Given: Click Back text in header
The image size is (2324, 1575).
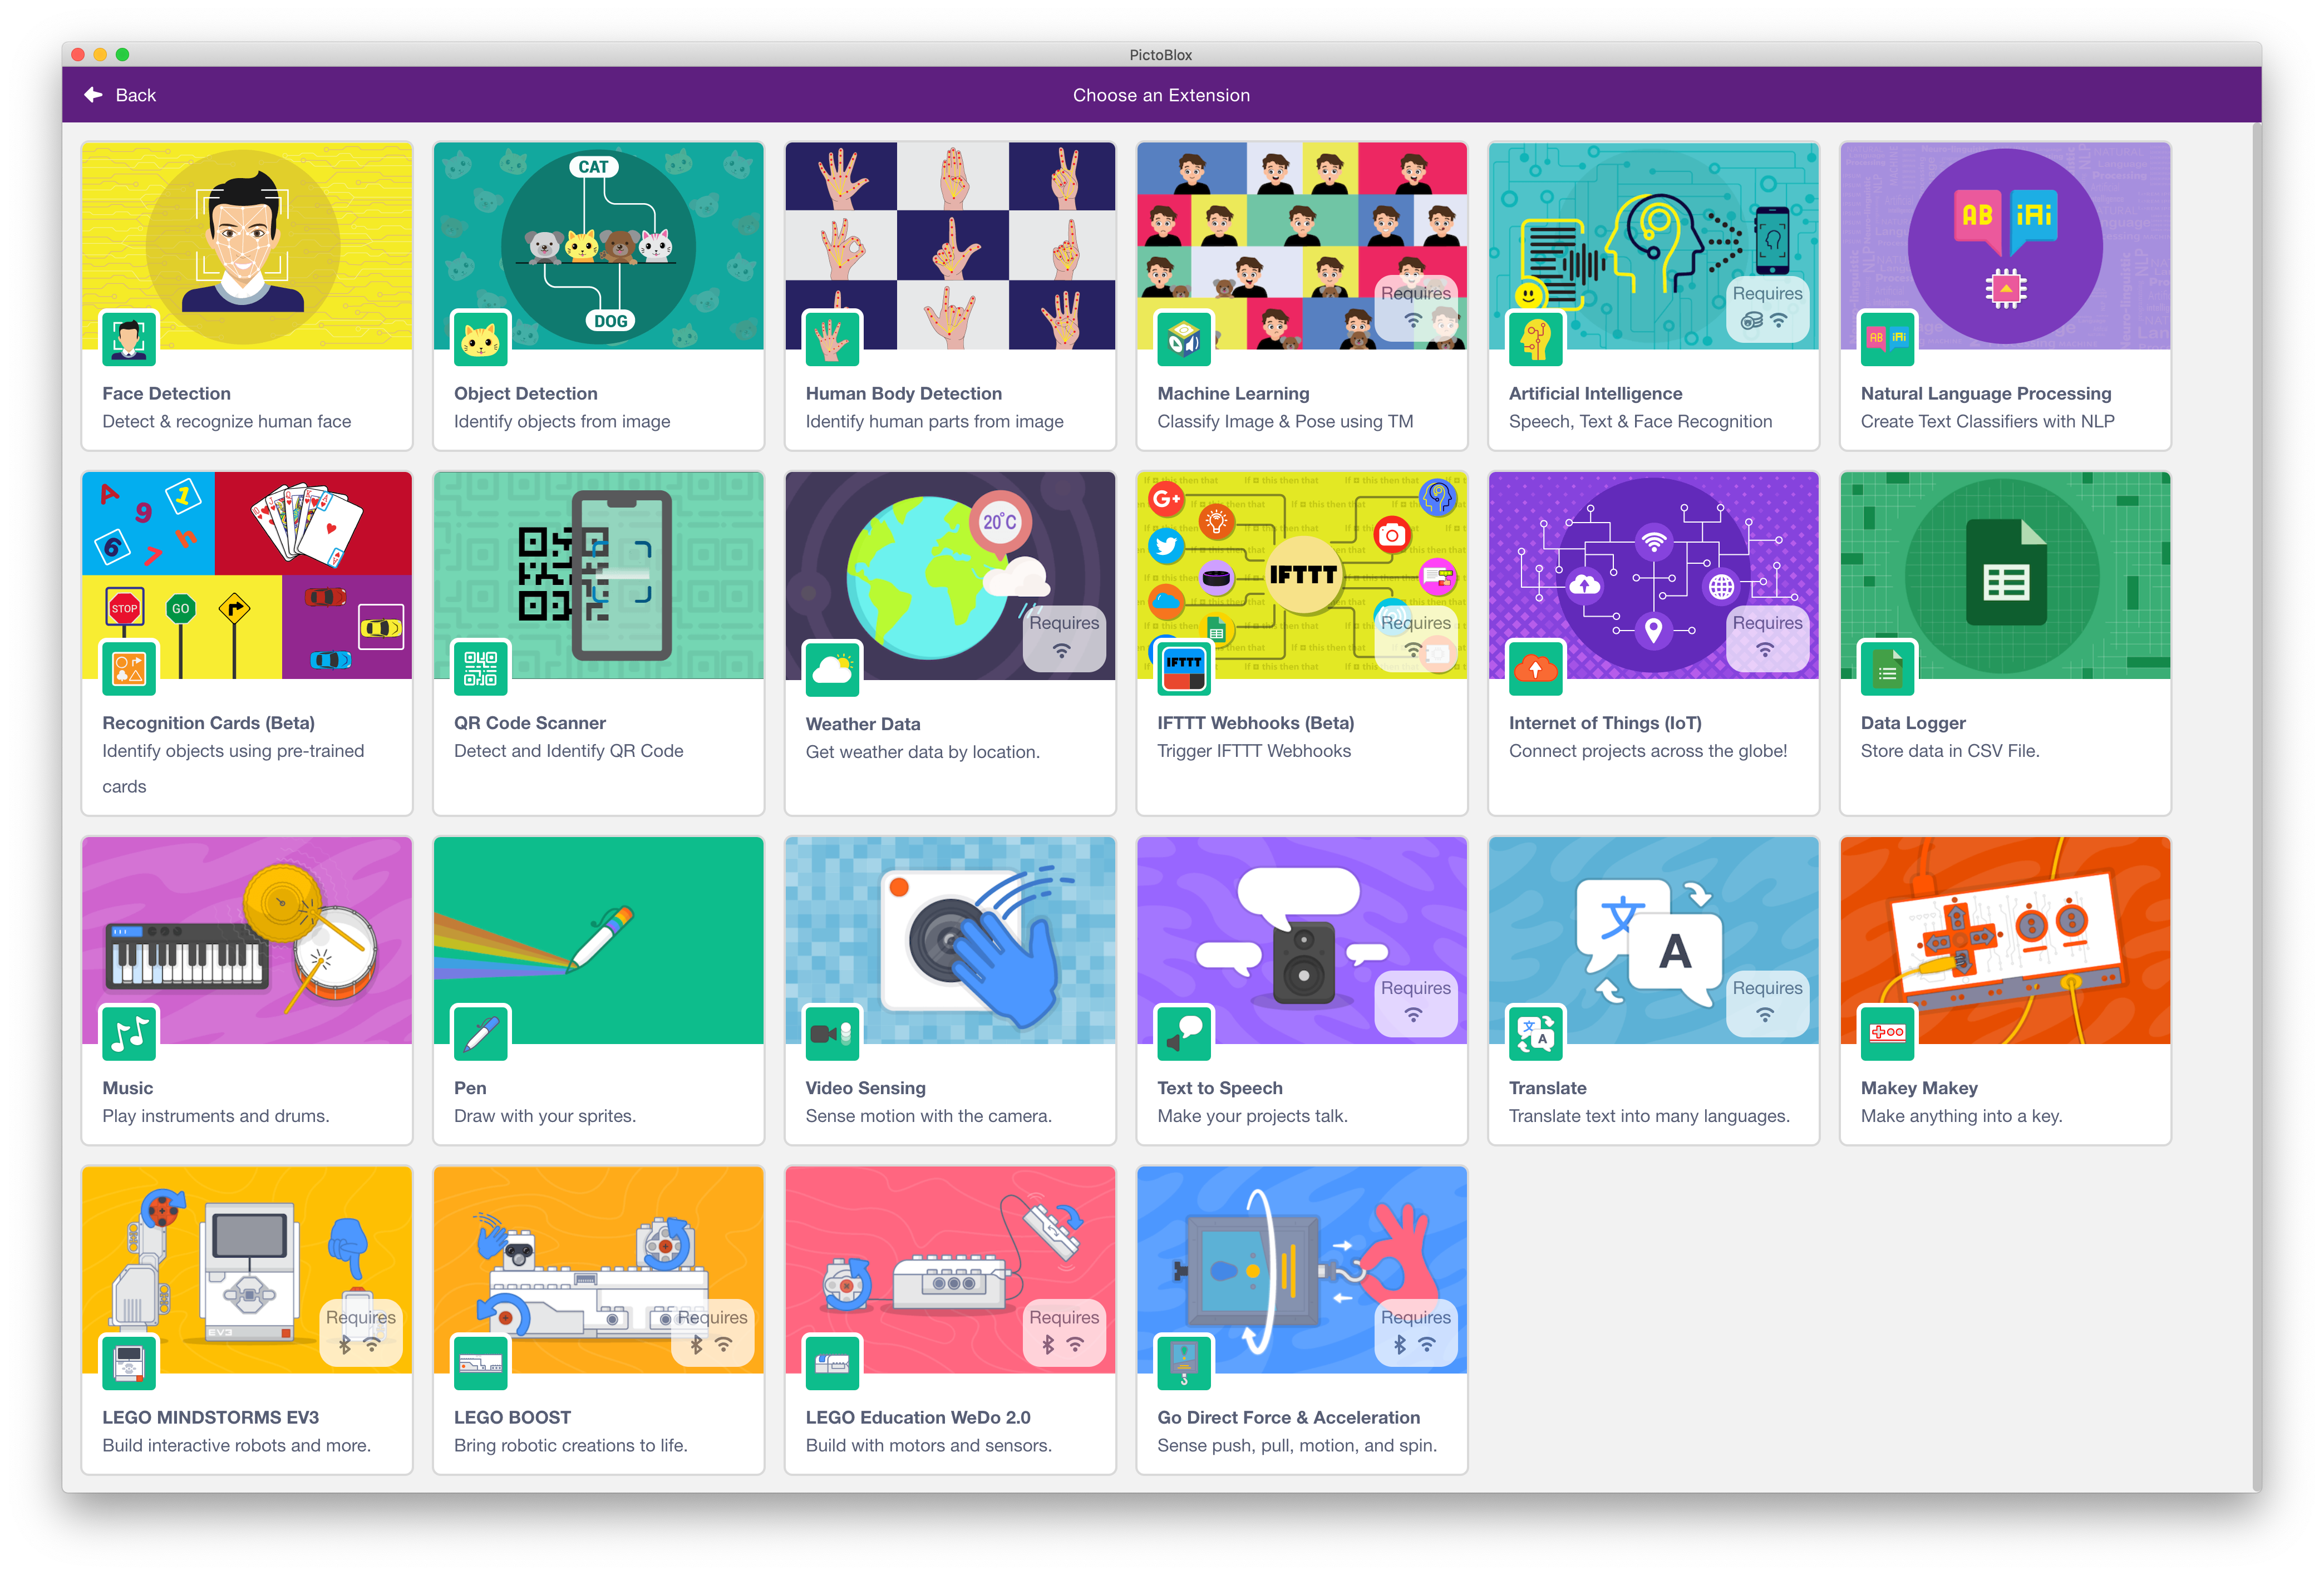Looking at the screenshot, I should click(136, 95).
